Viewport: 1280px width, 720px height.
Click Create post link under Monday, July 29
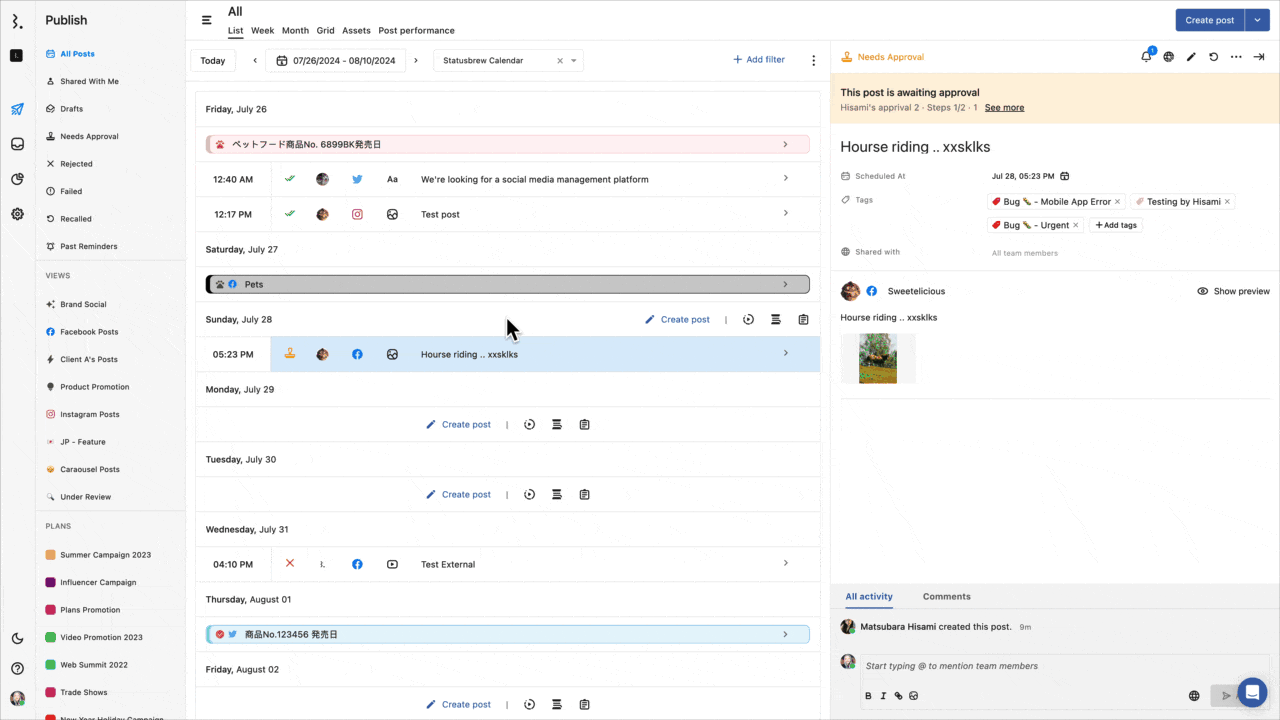click(x=459, y=425)
